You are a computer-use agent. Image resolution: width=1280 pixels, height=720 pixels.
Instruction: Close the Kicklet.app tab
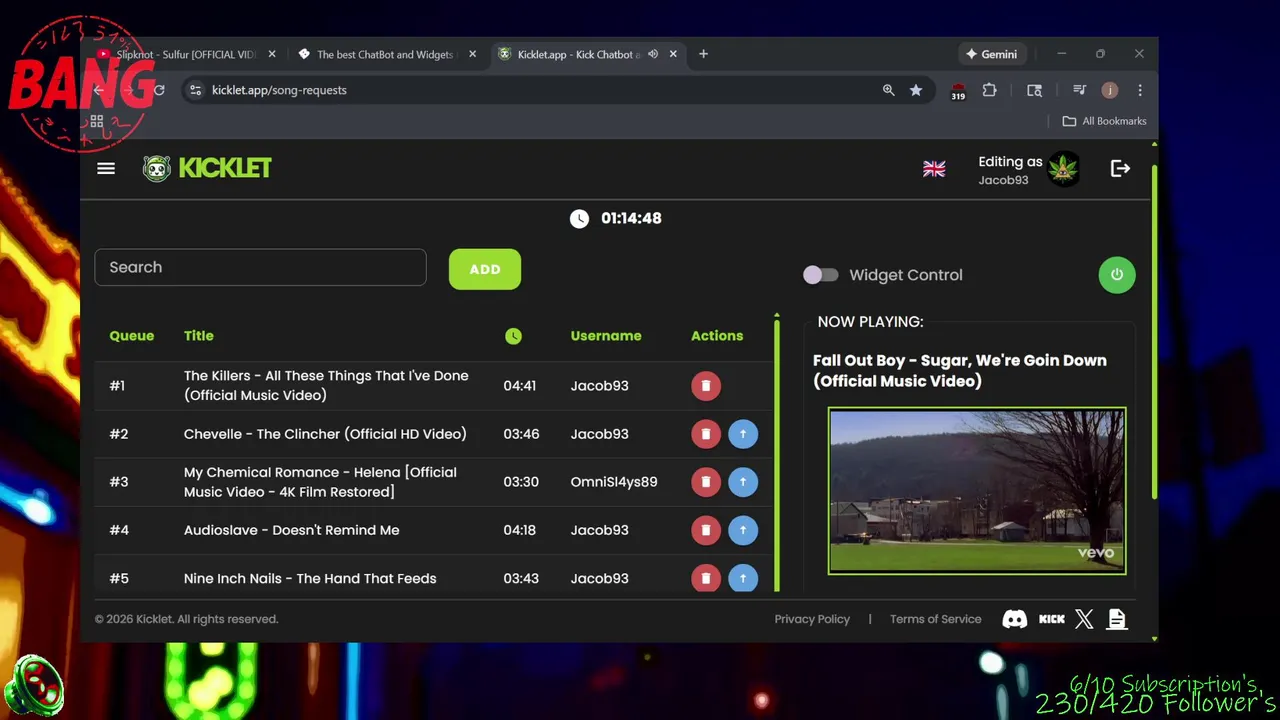[x=674, y=54]
